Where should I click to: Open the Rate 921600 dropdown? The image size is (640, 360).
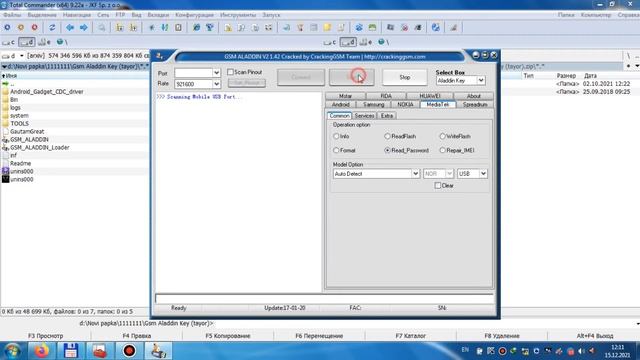point(216,84)
